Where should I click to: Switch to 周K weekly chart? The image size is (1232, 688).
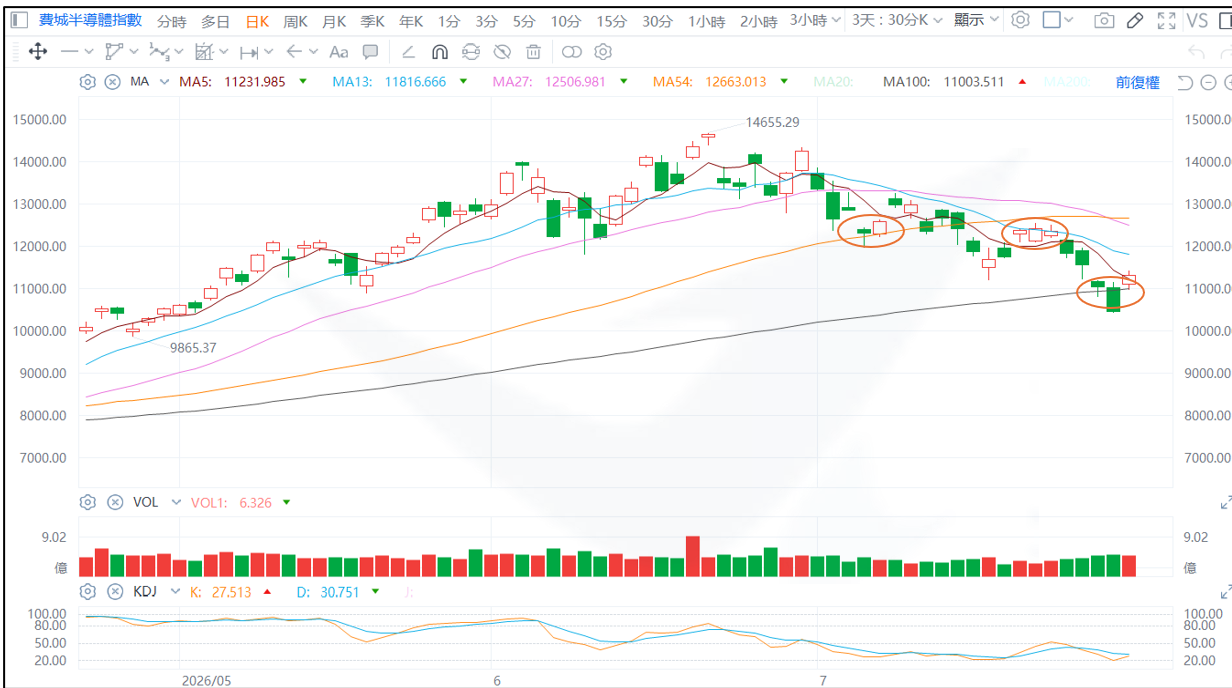click(x=295, y=21)
